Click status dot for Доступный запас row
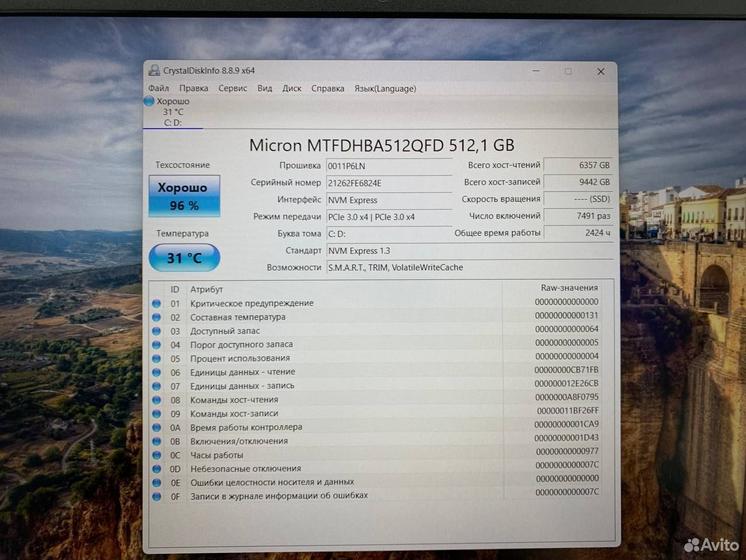The image size is (746, 560). [156, 331]
